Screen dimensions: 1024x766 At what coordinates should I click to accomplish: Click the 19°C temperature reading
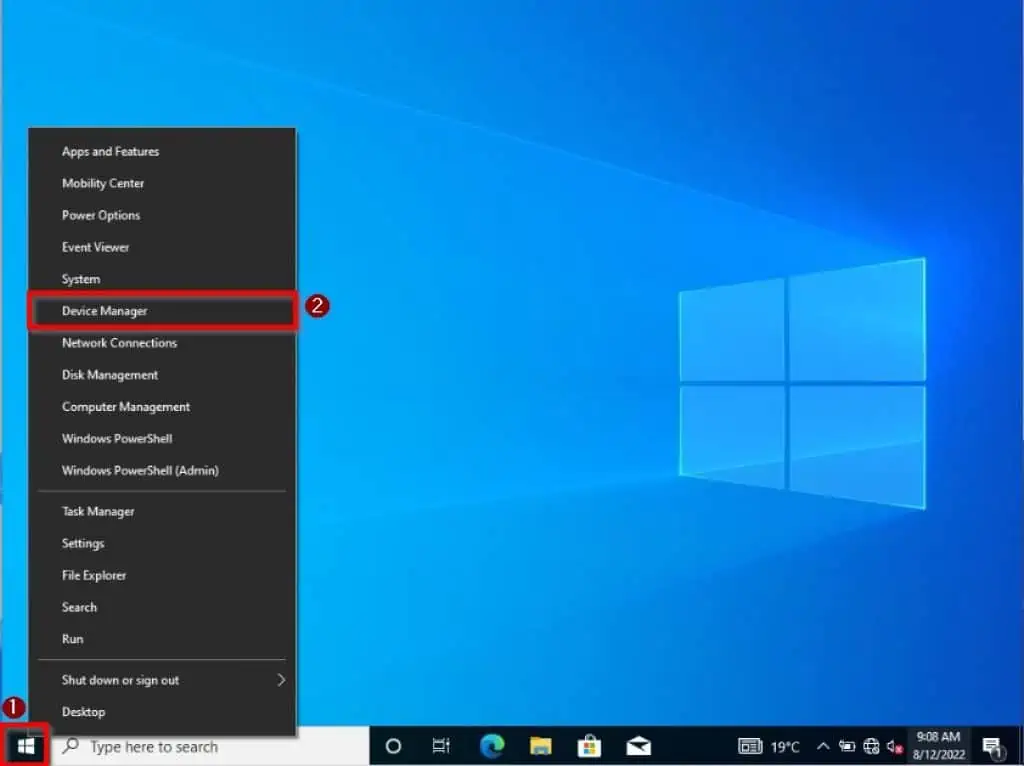tap(784, 746)
